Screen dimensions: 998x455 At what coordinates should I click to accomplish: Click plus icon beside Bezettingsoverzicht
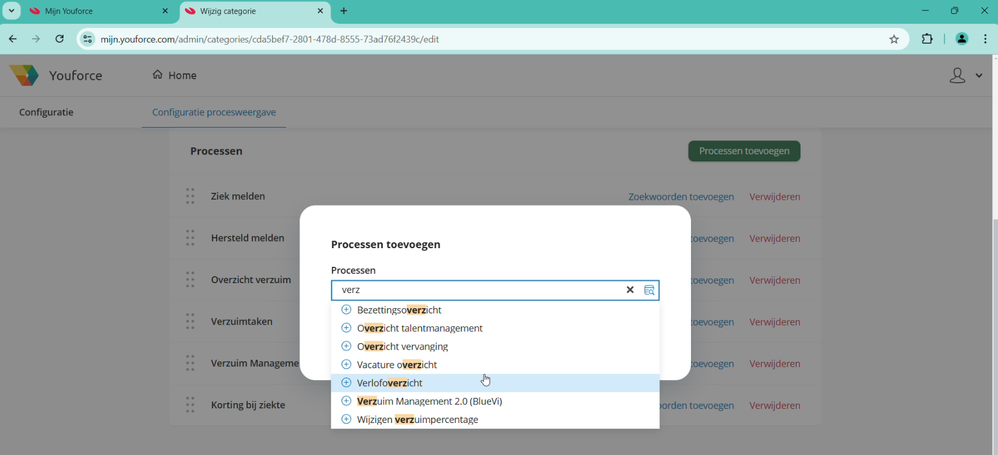coord(346,310)
